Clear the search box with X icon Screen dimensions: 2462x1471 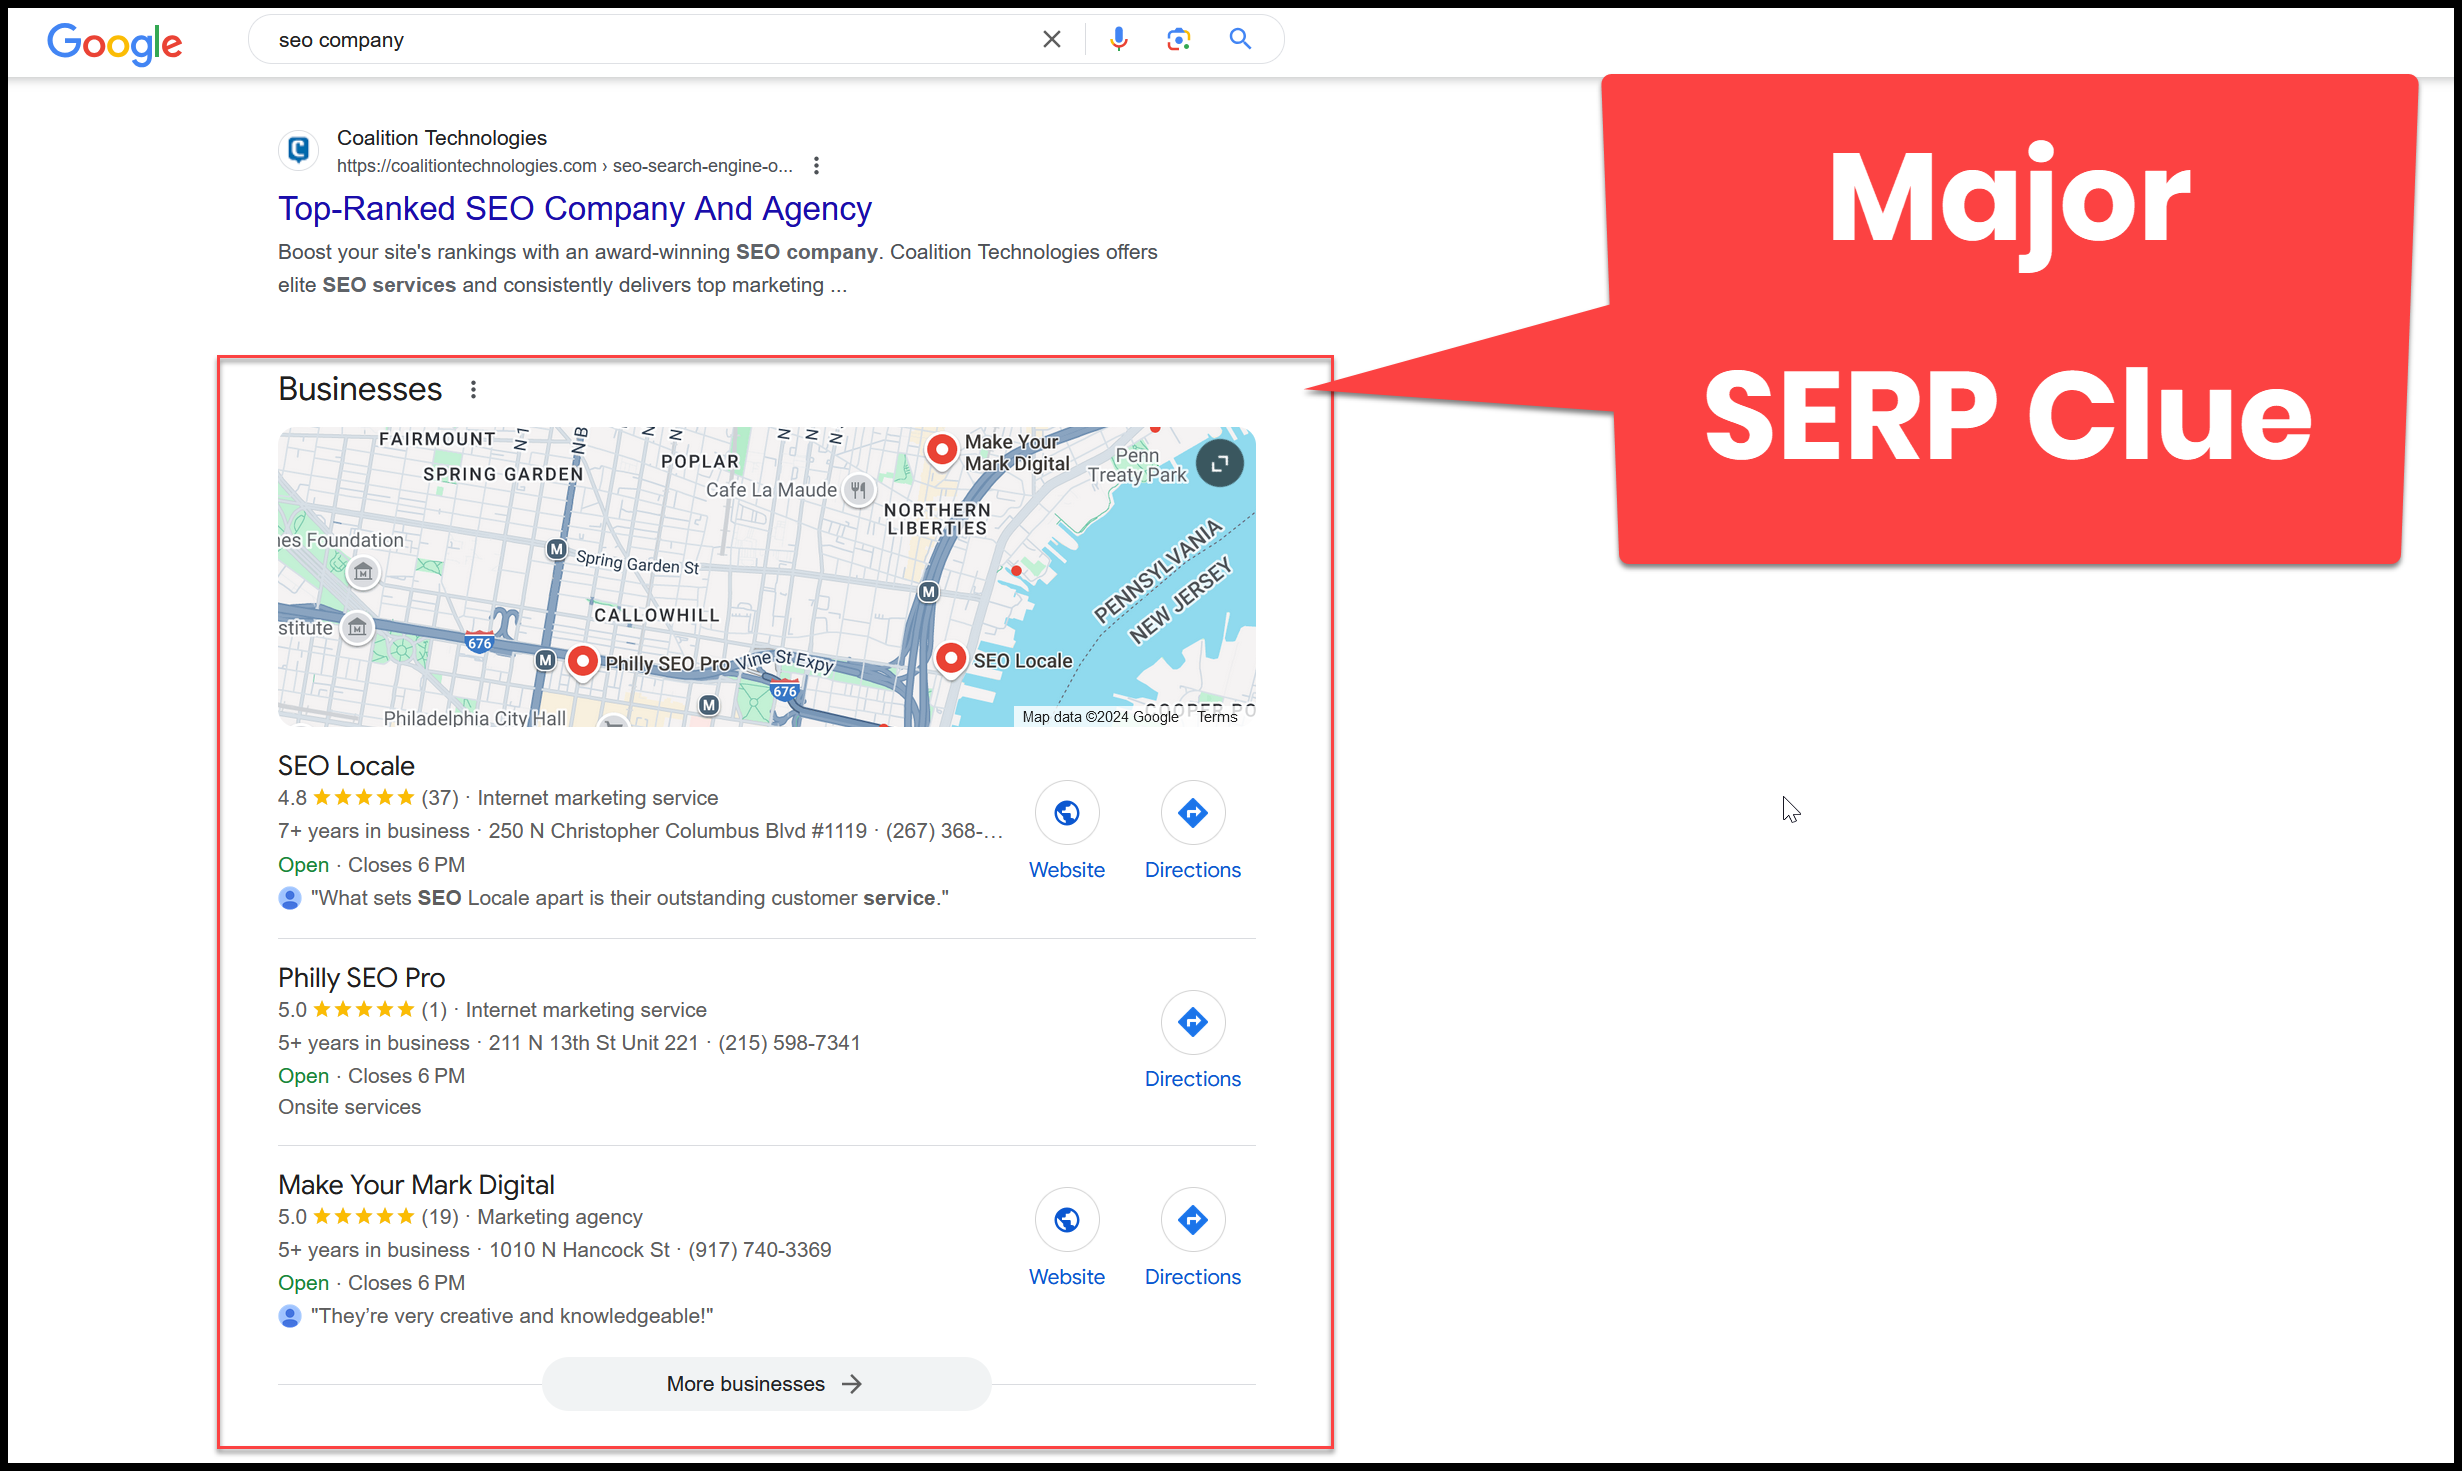click(1051, 39)
